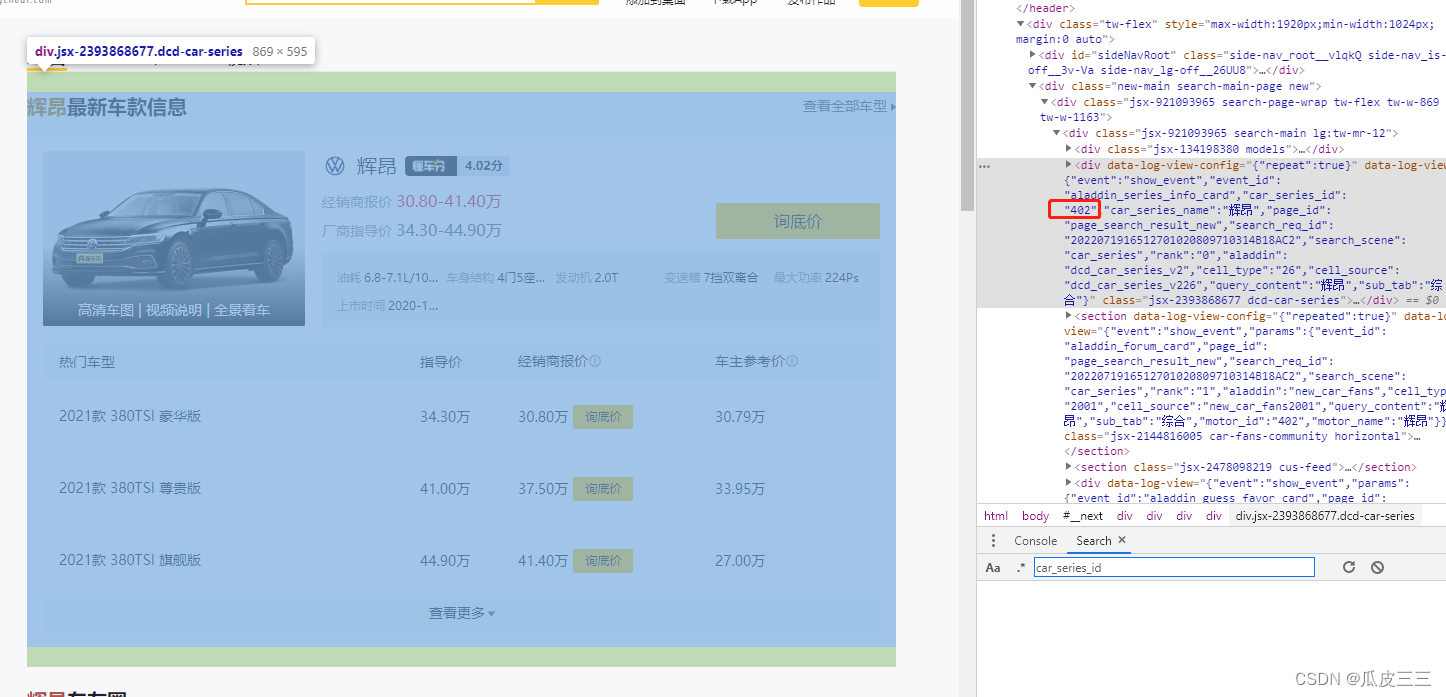Click the 44.90万 guide price cell

click(445, 561)
